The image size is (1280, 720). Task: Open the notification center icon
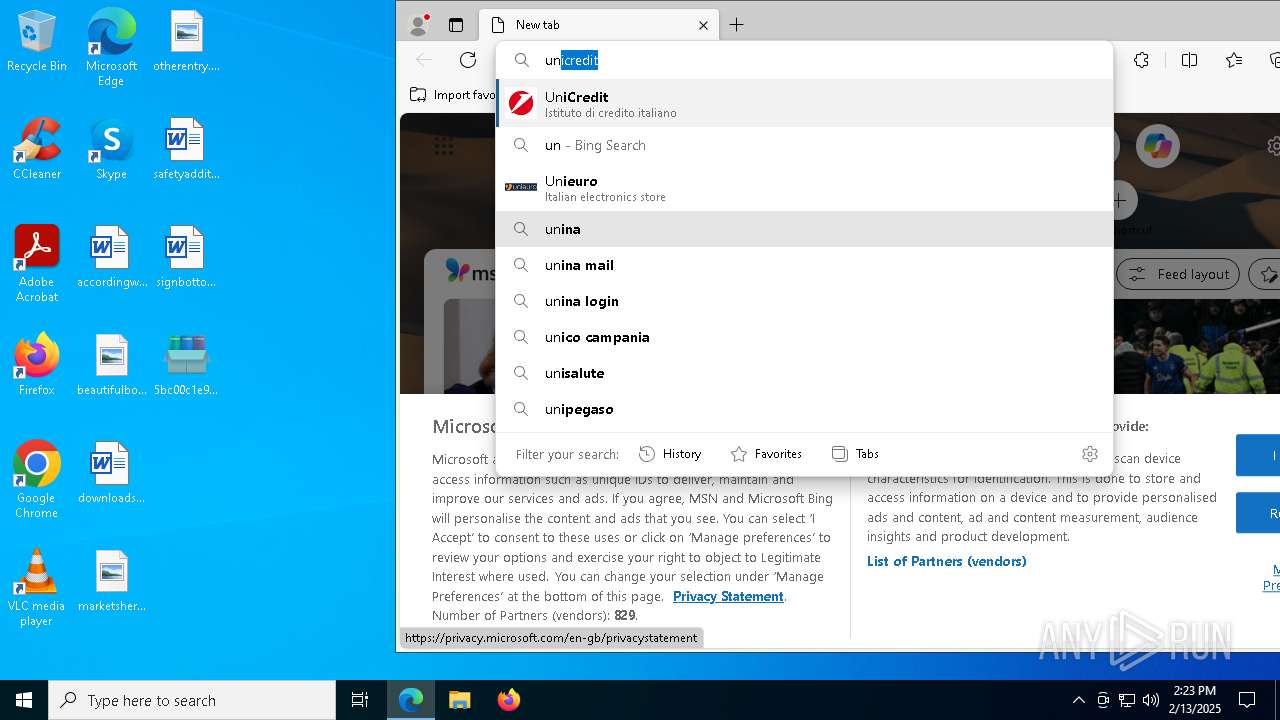click(x=1247, y=700)
